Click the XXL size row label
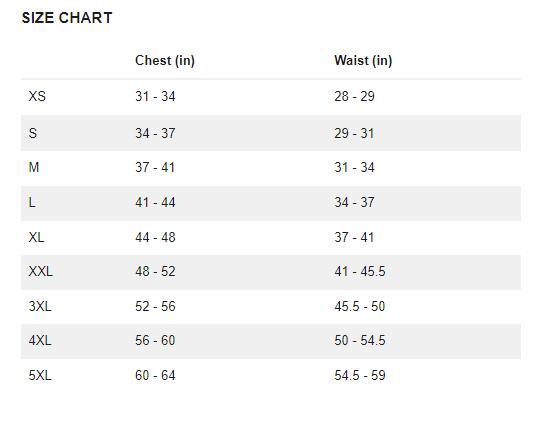This screenshot has height=438, width=557. tap(40, 271)
